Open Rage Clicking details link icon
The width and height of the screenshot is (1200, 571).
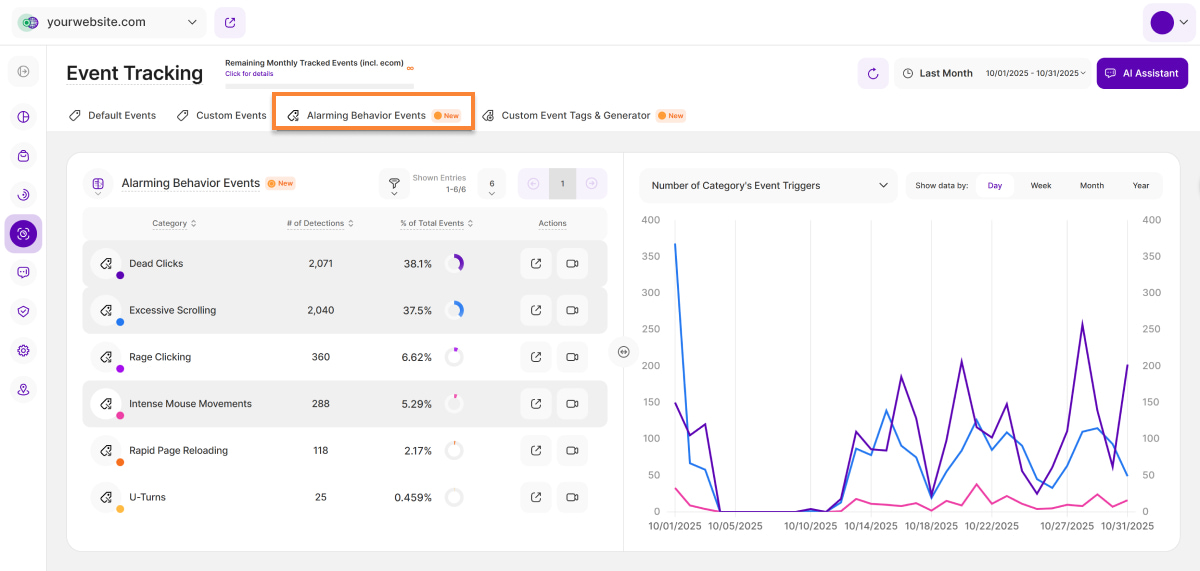click(x=536, y=357)
